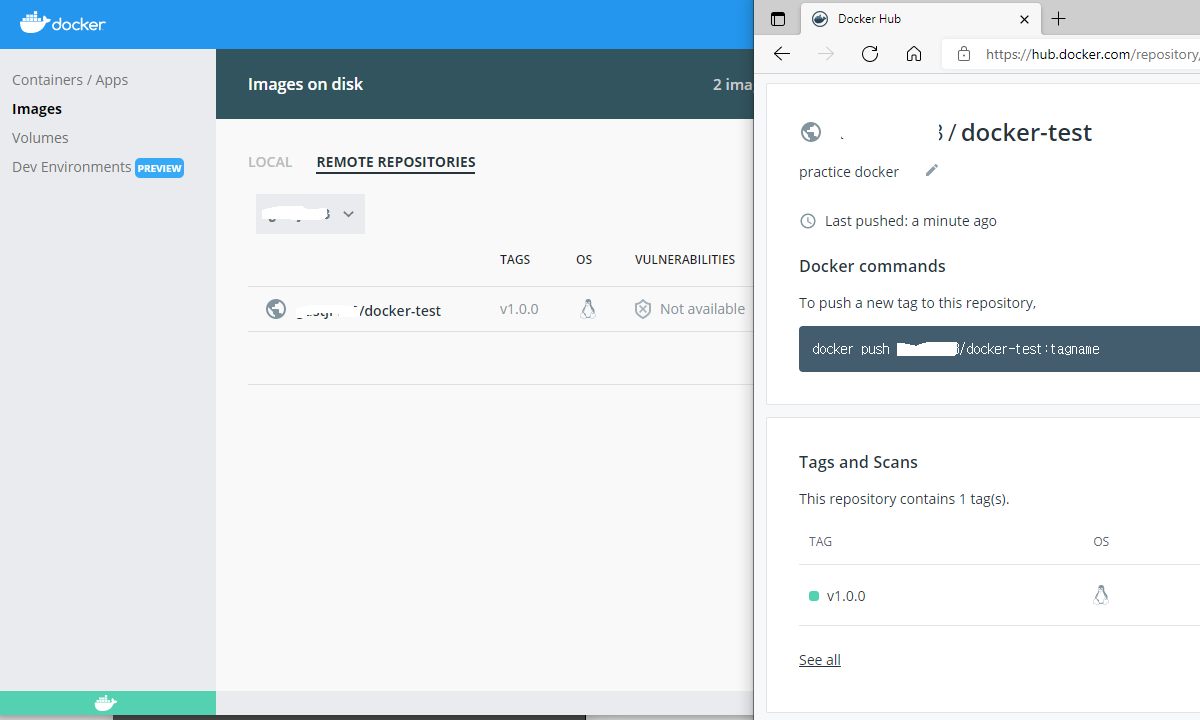Click the Linux penguin icon in Docker Desktop row

pyautogui.click(x=588, y=309)
